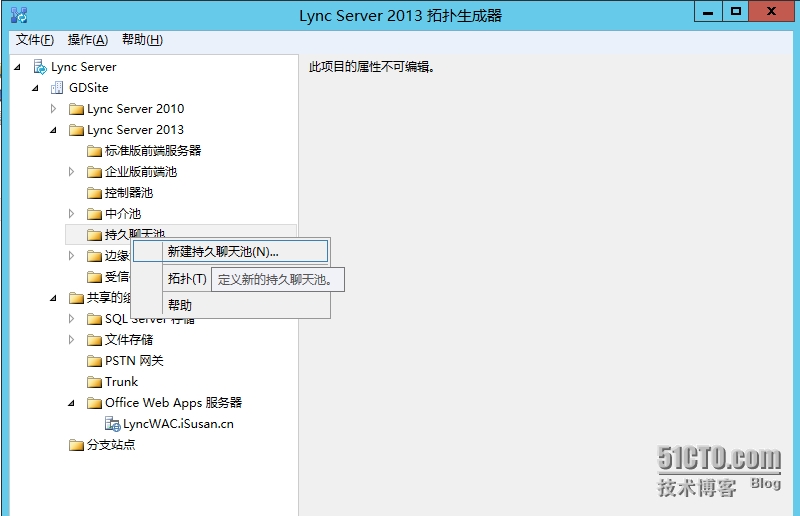Select the 分支站点 tree label
Screen dimensions: 800x516
[111, 445]
